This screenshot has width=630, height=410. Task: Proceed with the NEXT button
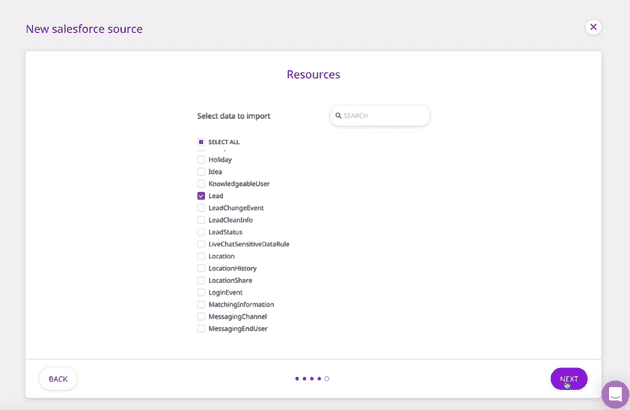click(569, 379)
